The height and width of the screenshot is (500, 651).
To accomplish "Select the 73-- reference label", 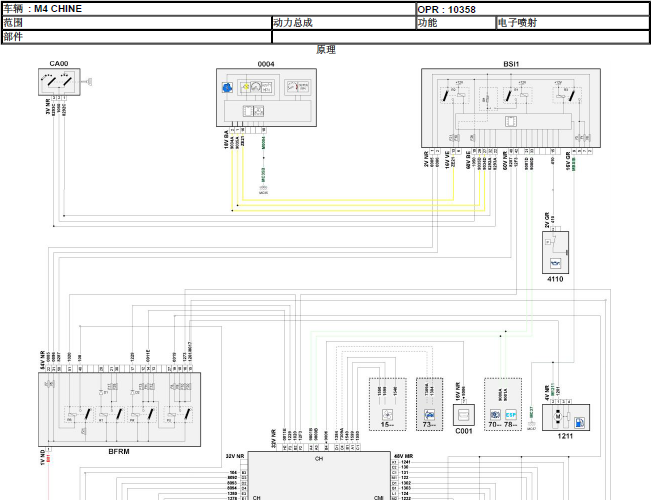I will [x=429, y=424].
